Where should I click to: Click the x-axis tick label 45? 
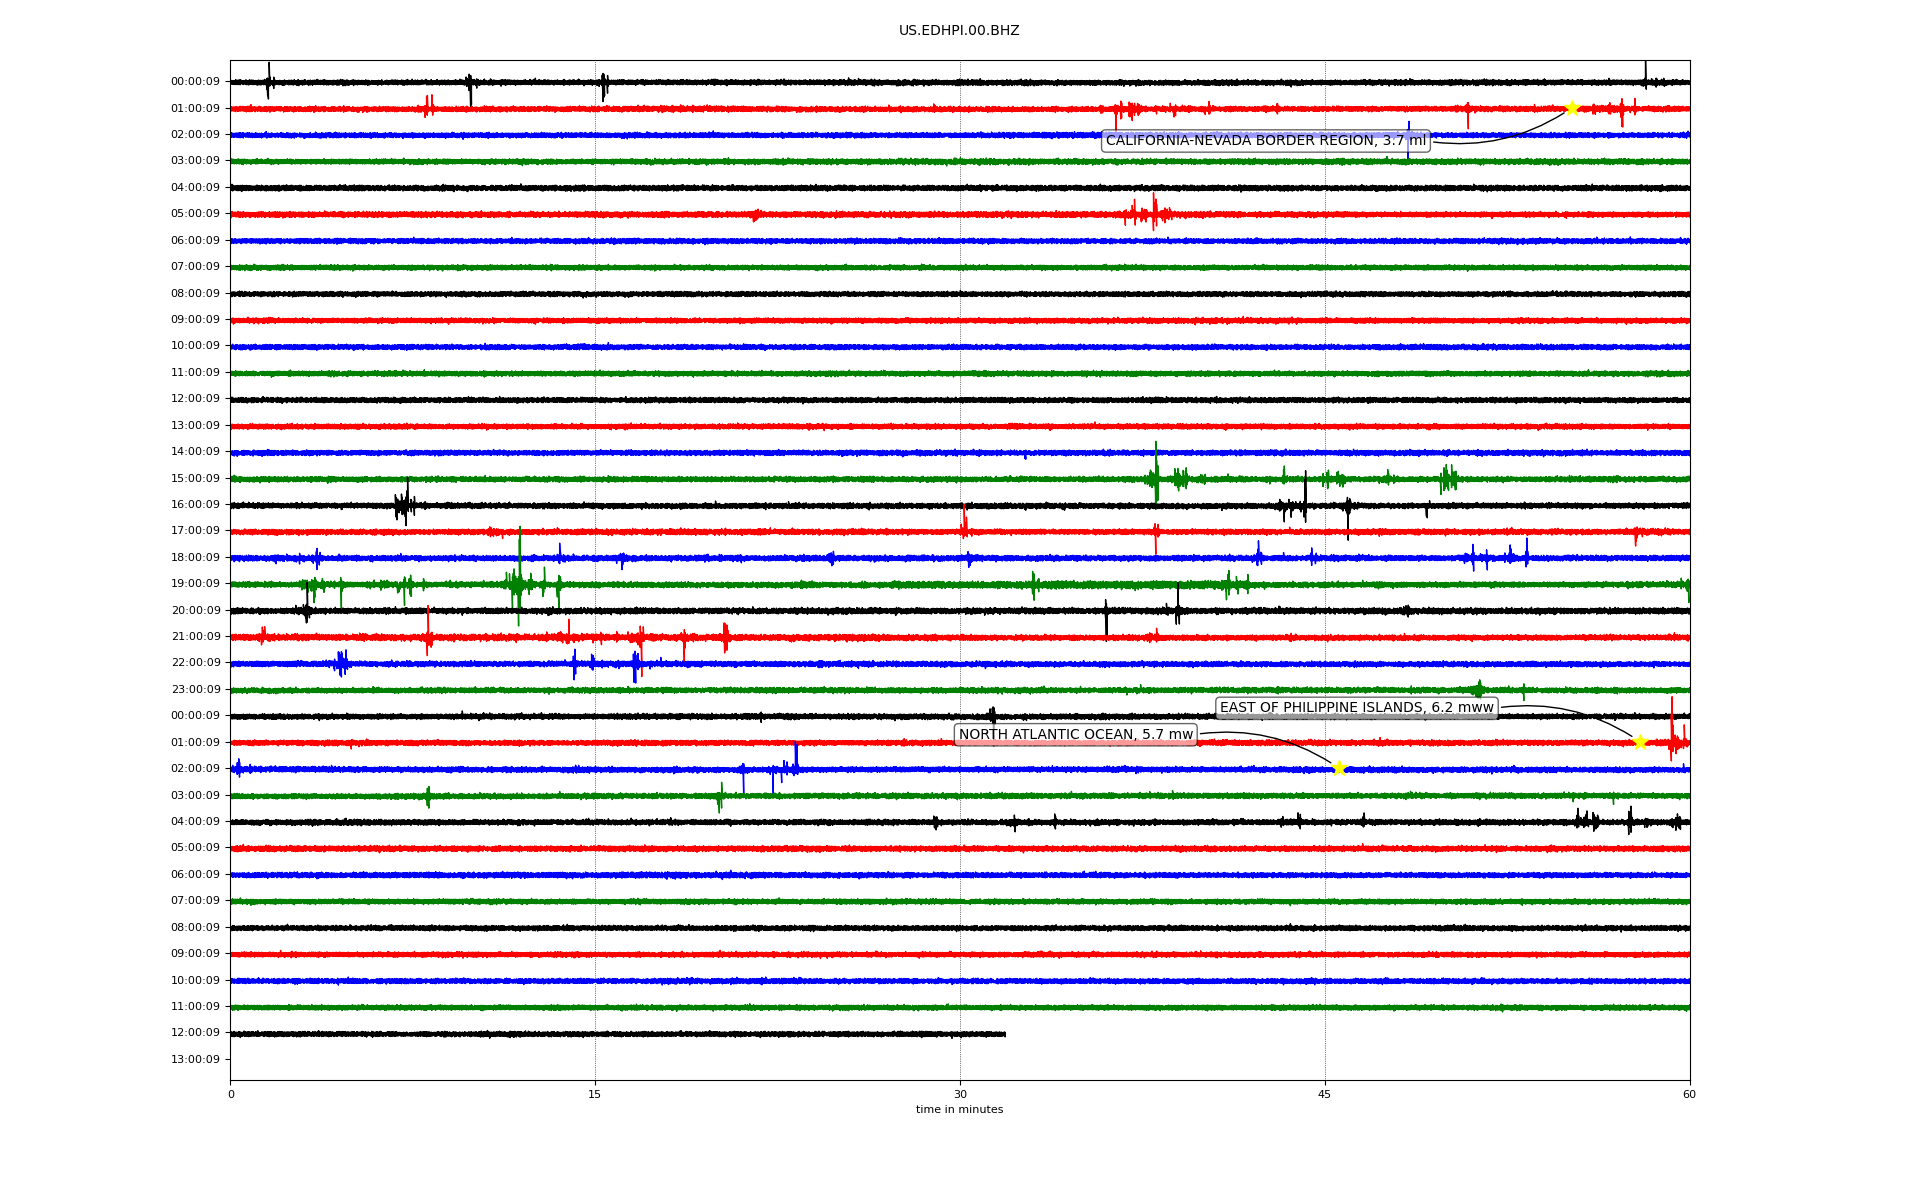tap(1325, 1094)
